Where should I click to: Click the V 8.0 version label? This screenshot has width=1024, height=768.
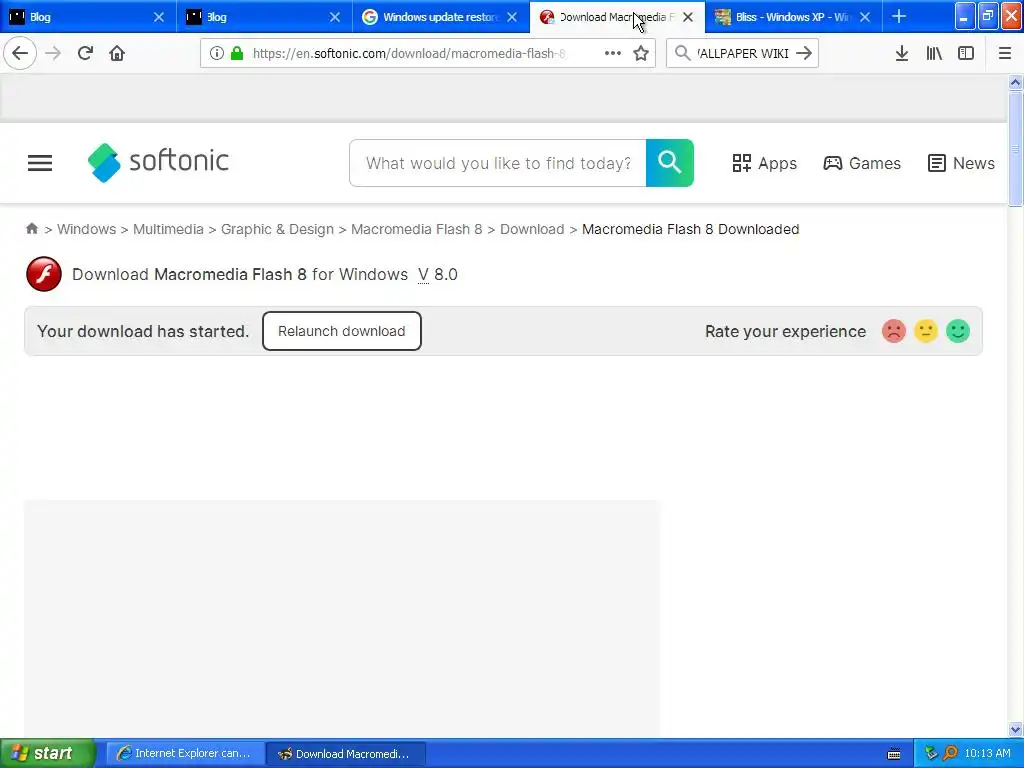(x=438, y=274)
